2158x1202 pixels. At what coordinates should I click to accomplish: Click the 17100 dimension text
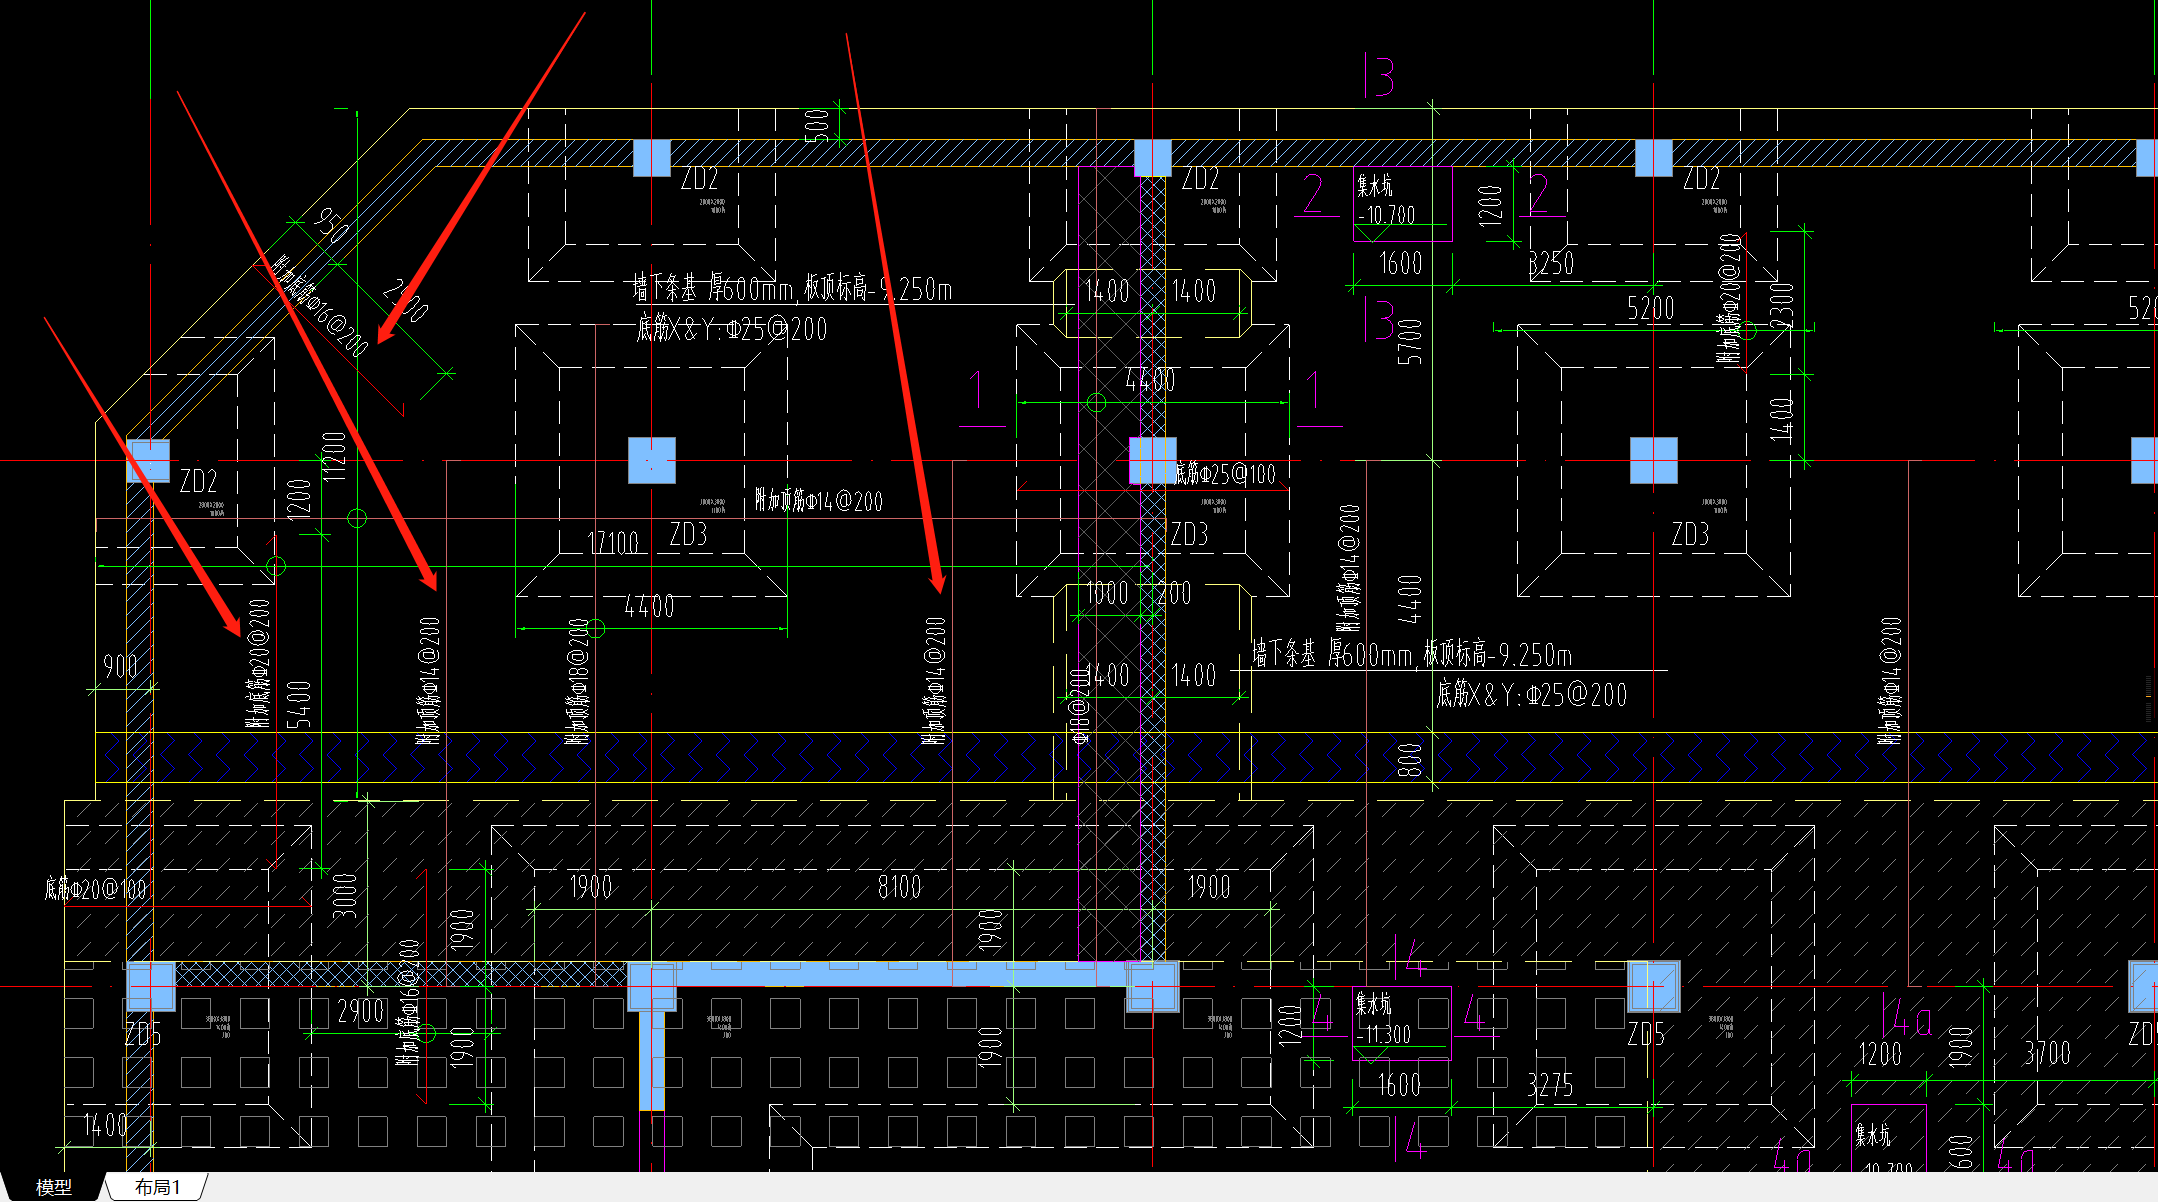[613, 543]
